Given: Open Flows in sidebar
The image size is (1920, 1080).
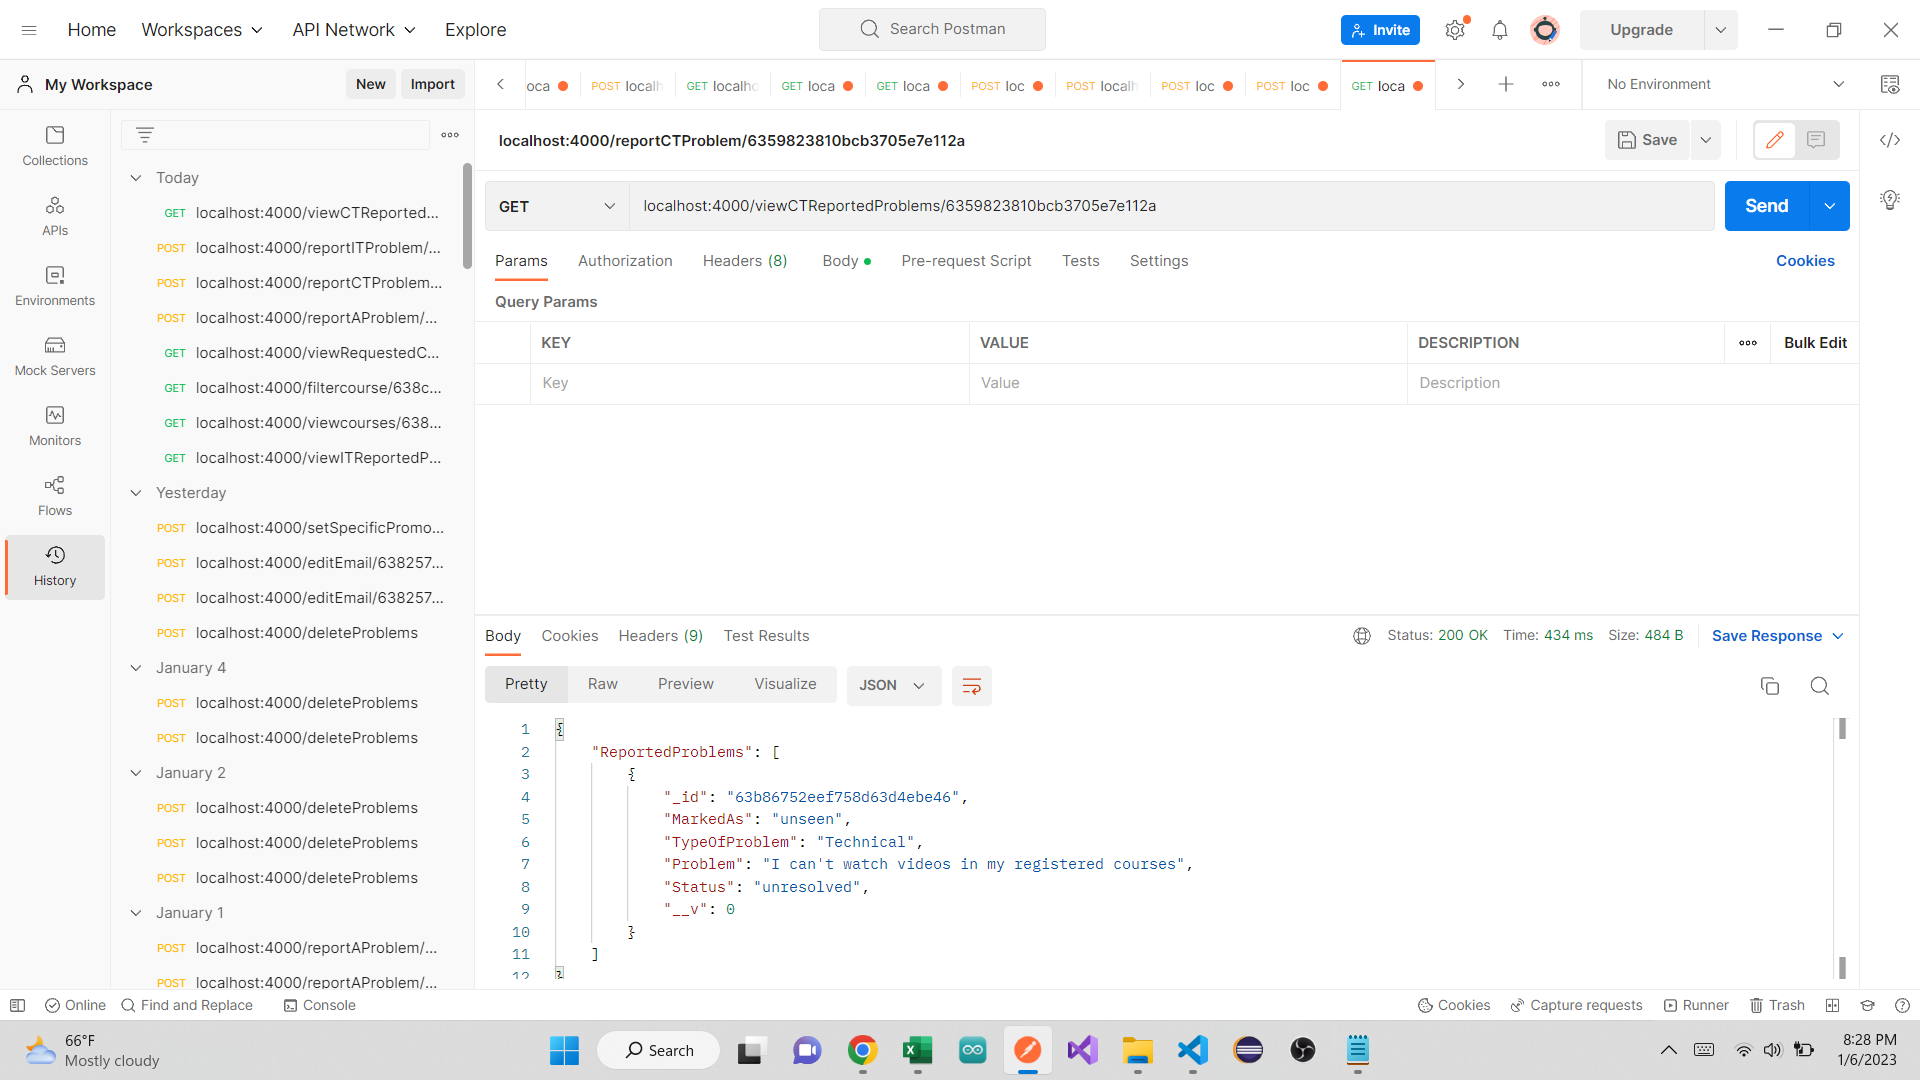Looking at the screenshot, I should (55, 496).
